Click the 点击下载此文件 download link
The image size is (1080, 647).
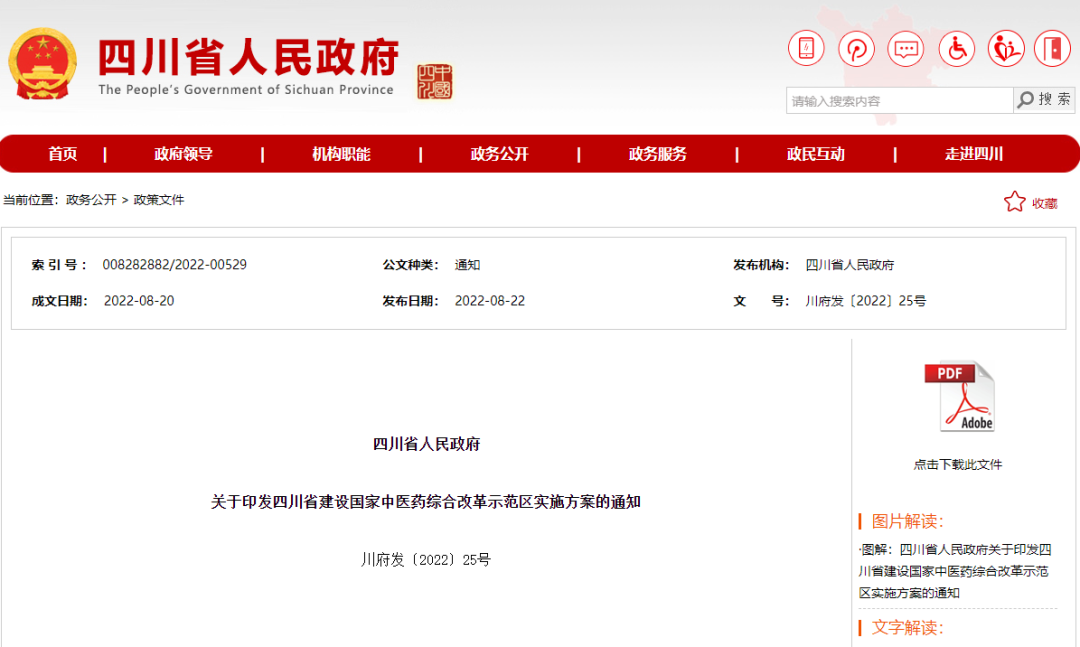click(957, 464)
